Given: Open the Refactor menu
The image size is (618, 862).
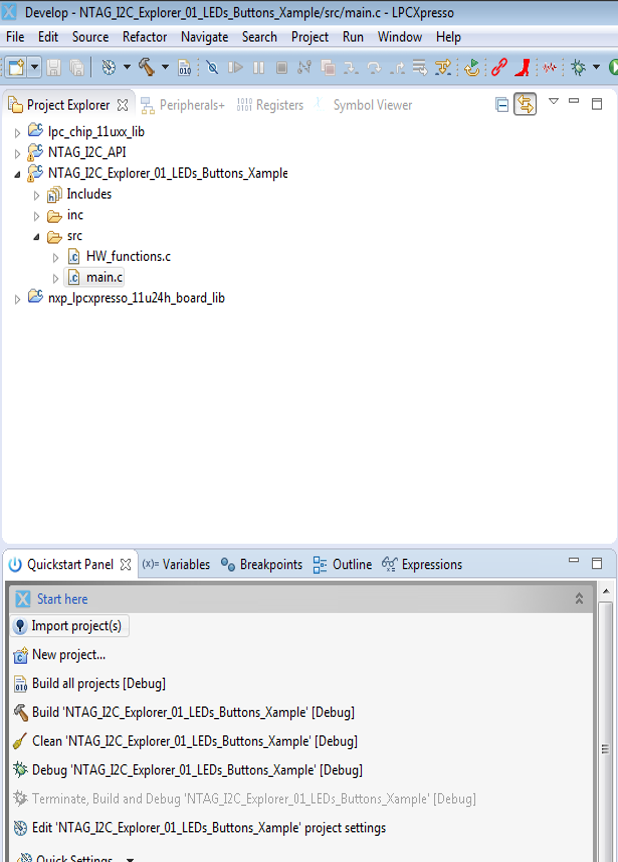Looking at the screenshot, I should tap(145, 37).
